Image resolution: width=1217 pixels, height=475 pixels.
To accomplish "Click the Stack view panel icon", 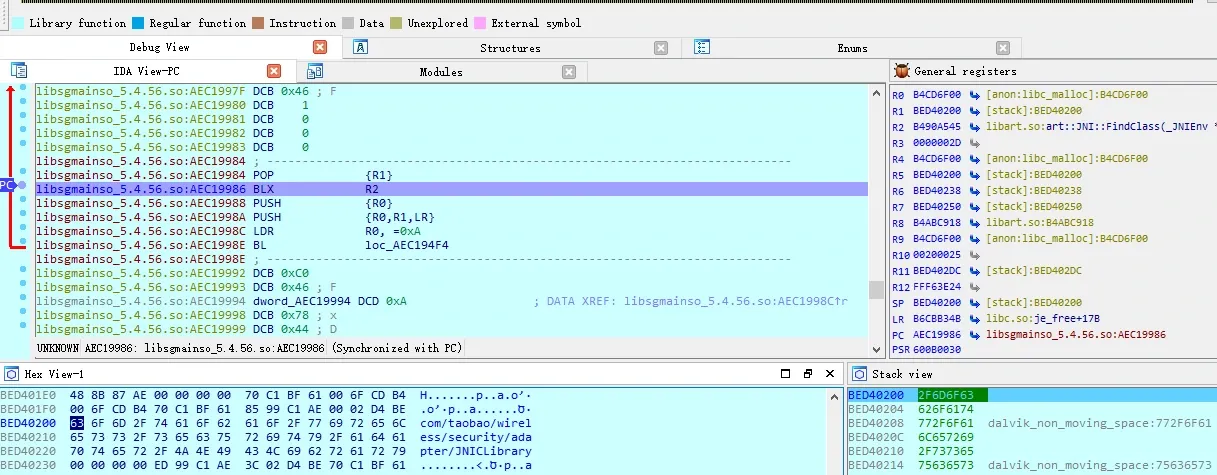I will pyautogui.click(x=859, y=374).
